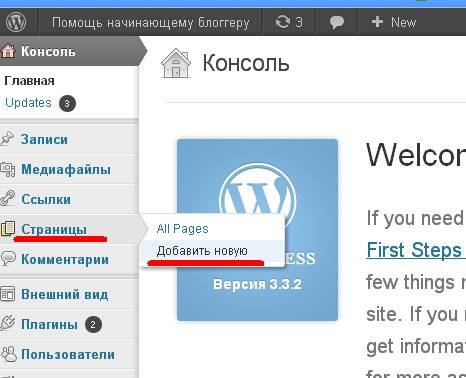Click the users icon for Пользователи
Image resolution: width=466 pixels, height=378 pixels.
[8, 354]
